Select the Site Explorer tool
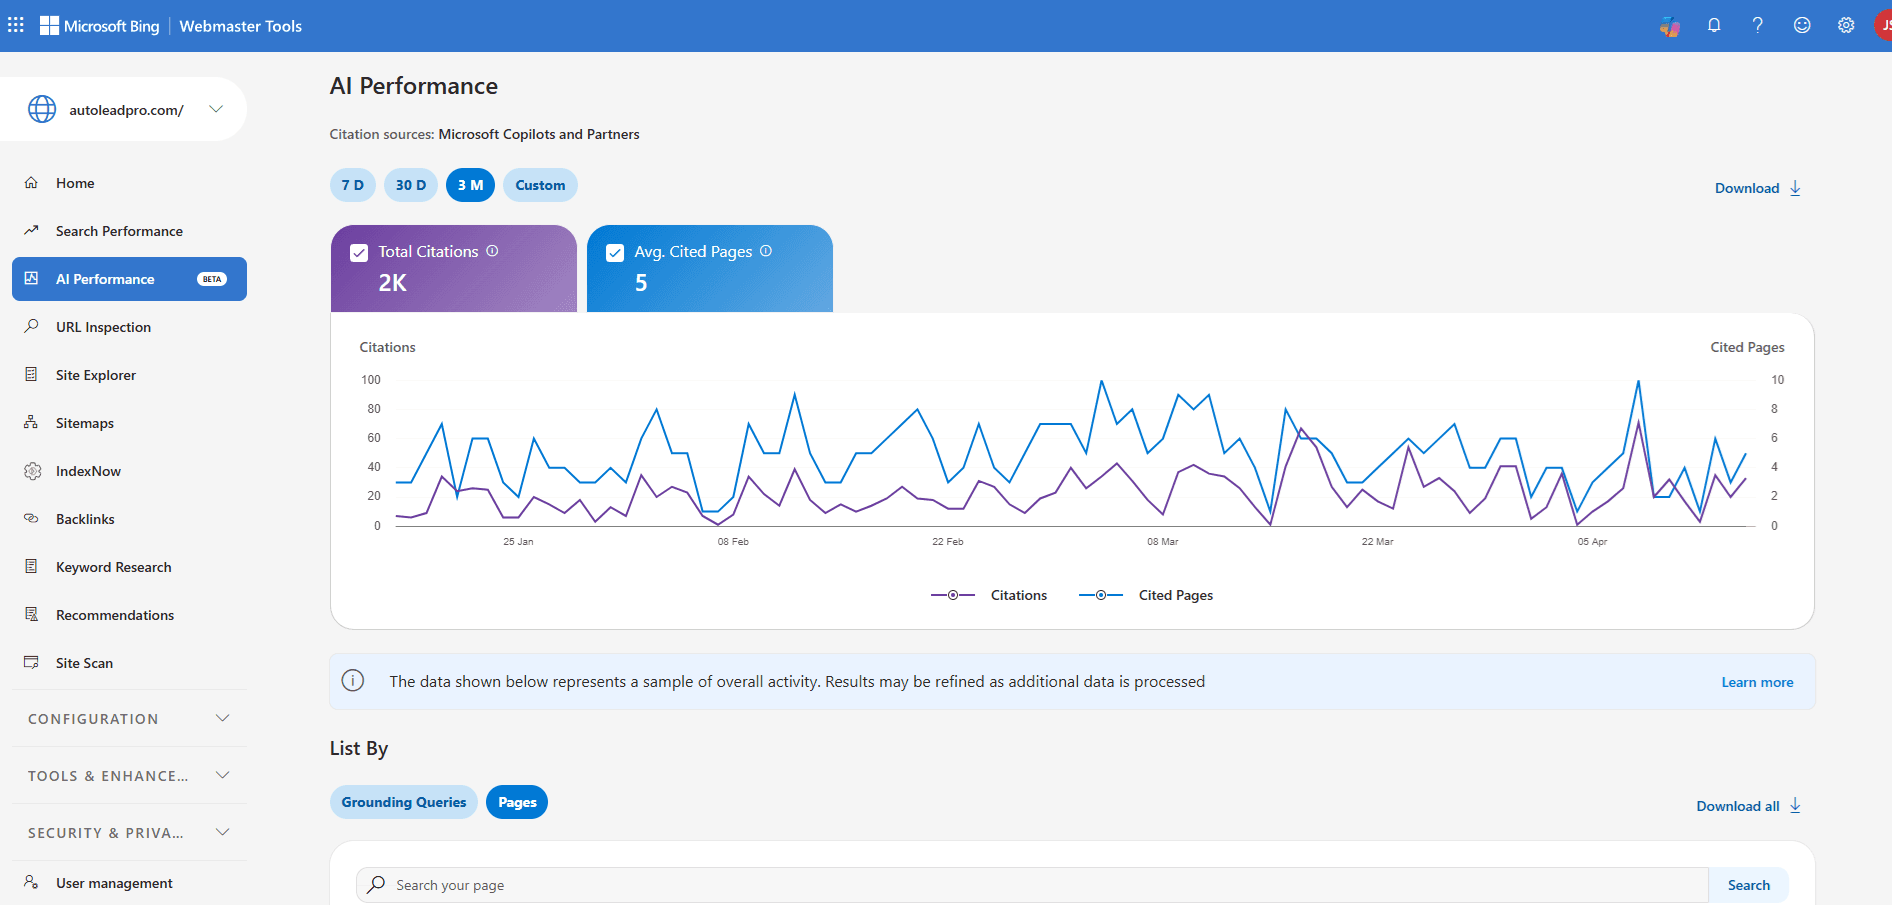 (x=96, y=374)
